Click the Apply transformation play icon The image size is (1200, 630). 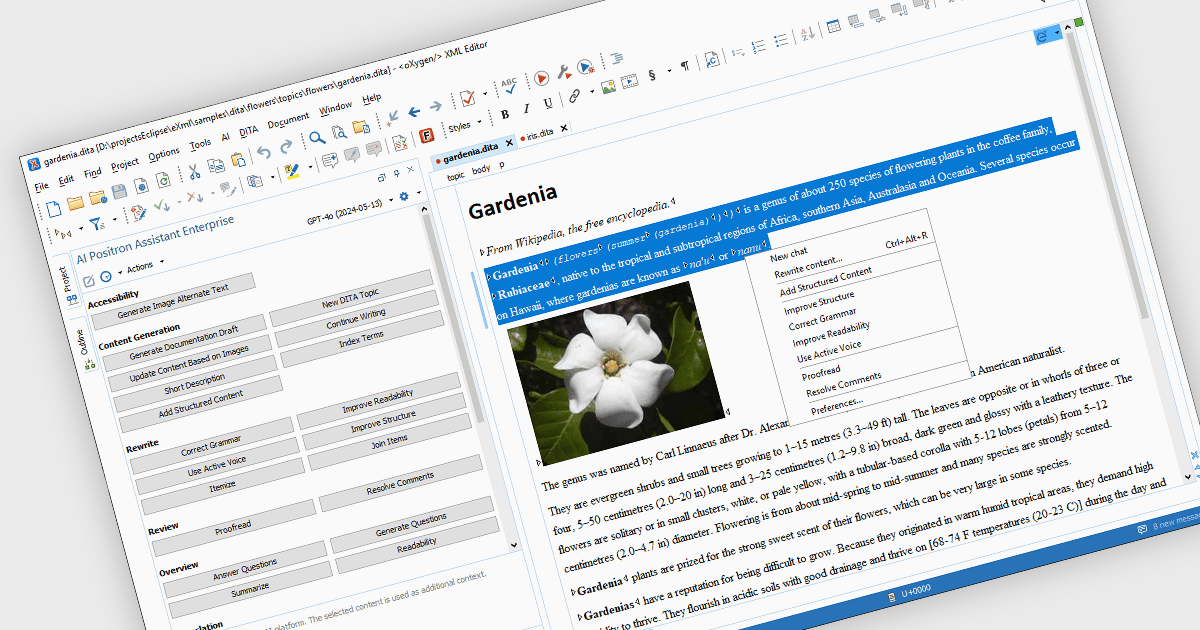click(541, 78)
